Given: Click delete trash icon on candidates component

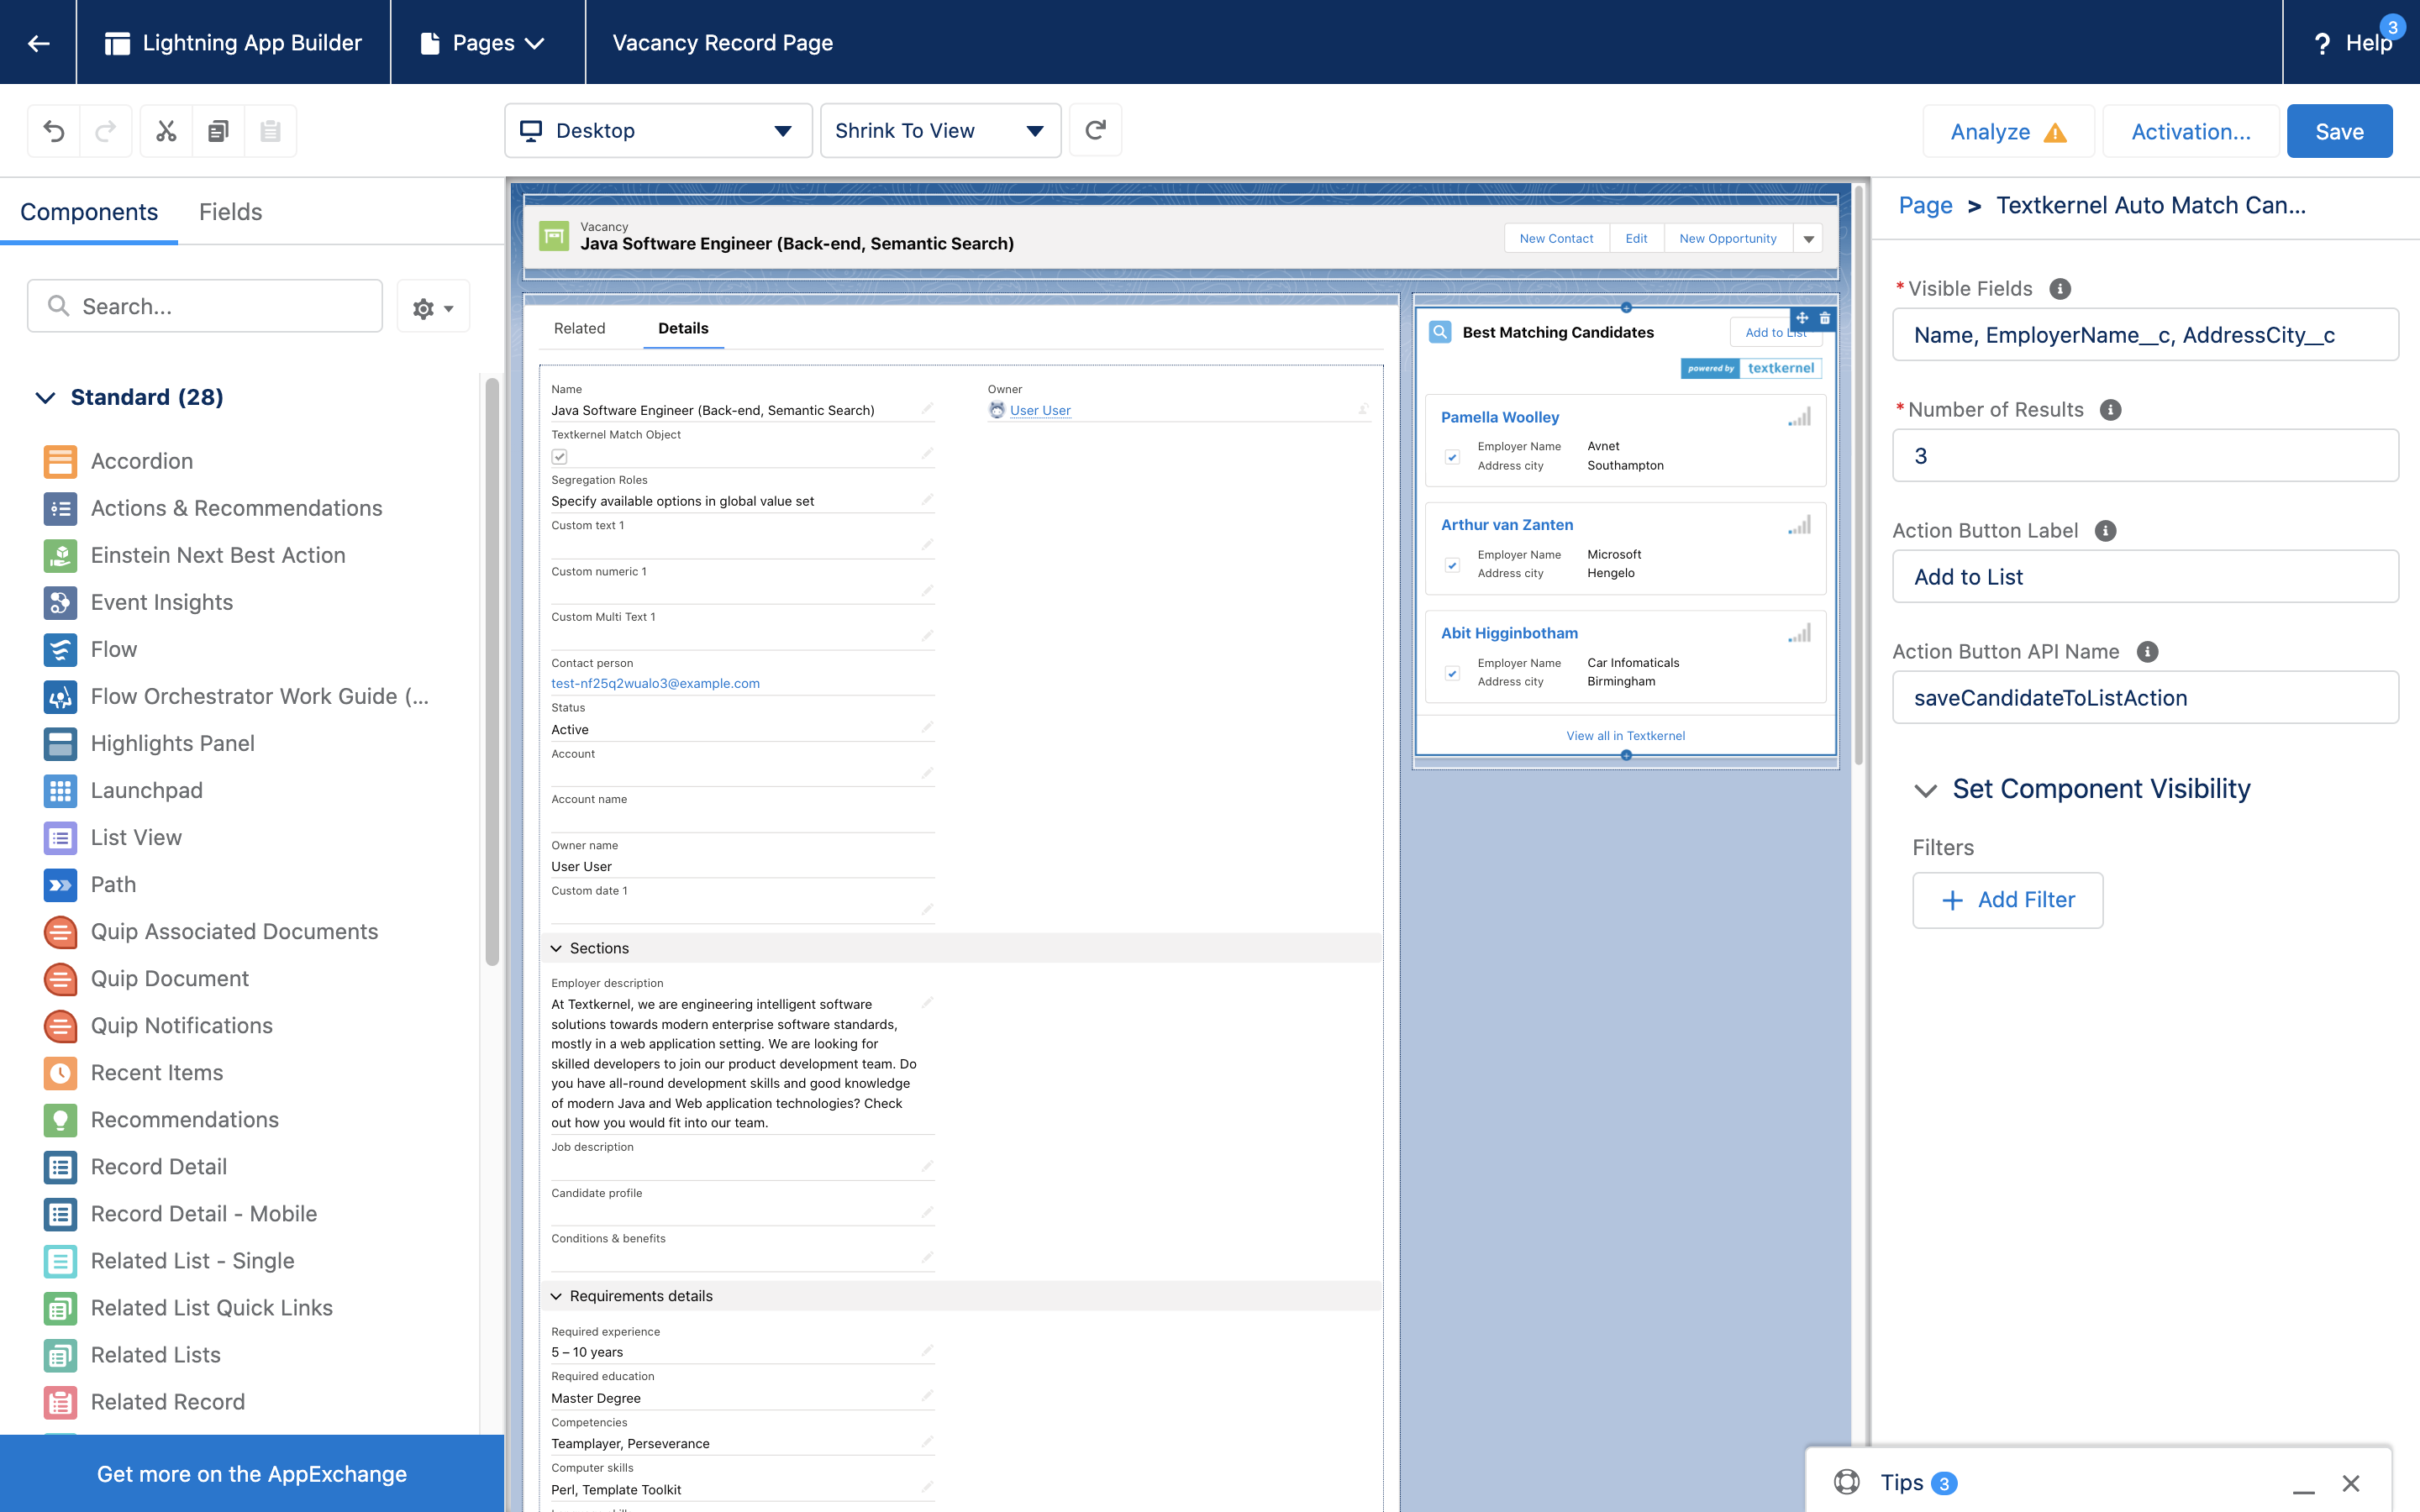Looking at the screenshot, I should (x=1825, y=318).
